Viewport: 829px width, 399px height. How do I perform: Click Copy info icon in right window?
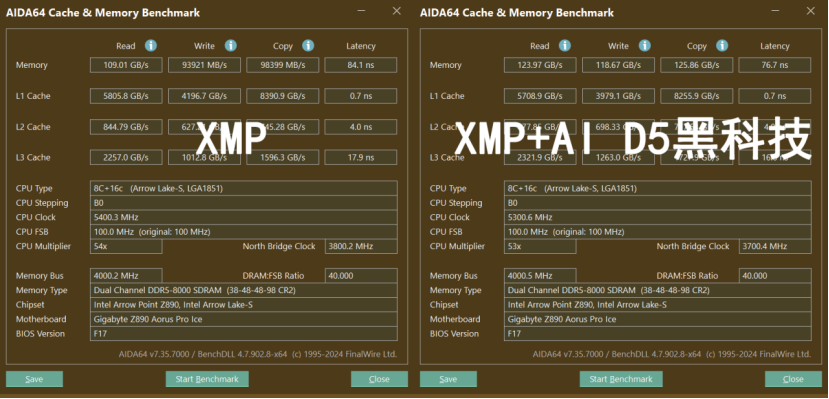[x=722, y=46]
